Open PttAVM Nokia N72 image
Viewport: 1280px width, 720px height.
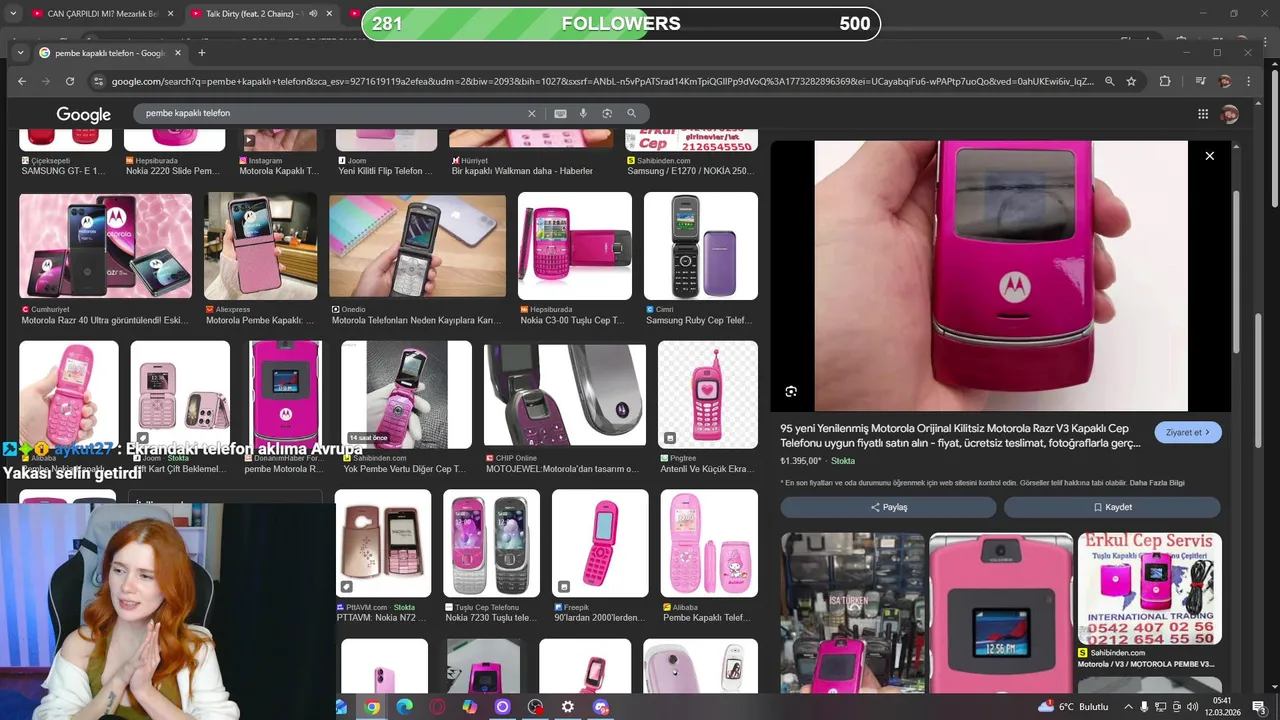click(x=383, y=543)
